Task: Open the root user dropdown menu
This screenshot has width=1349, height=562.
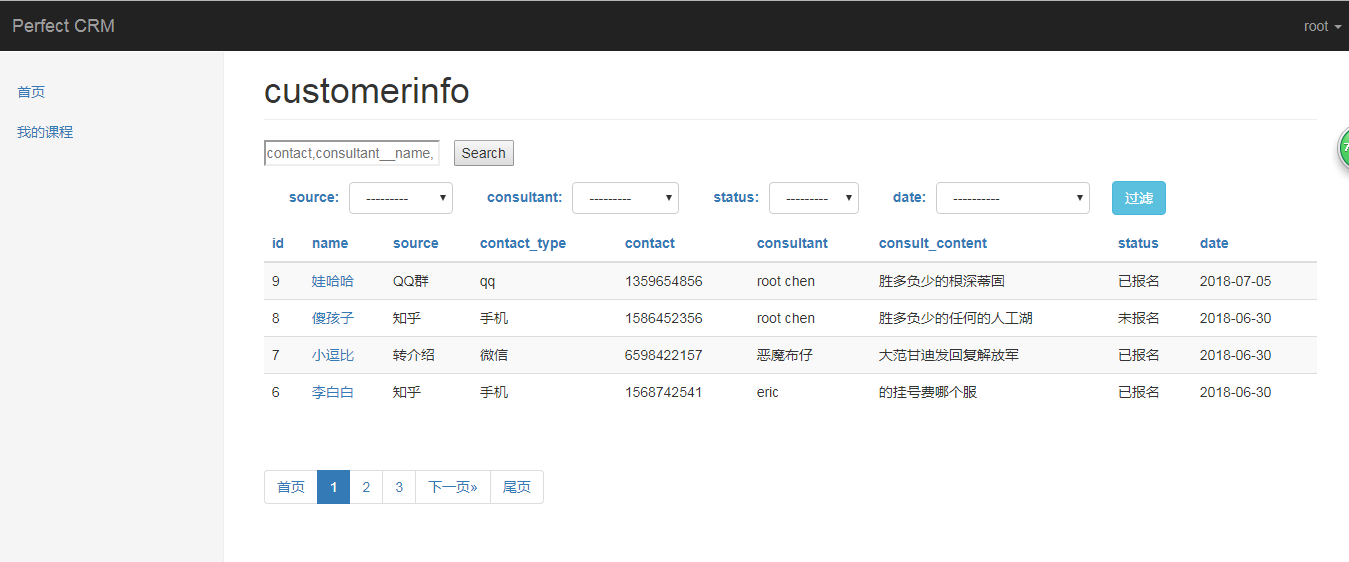Action: pyautogui.click(x=1322, y=26)
